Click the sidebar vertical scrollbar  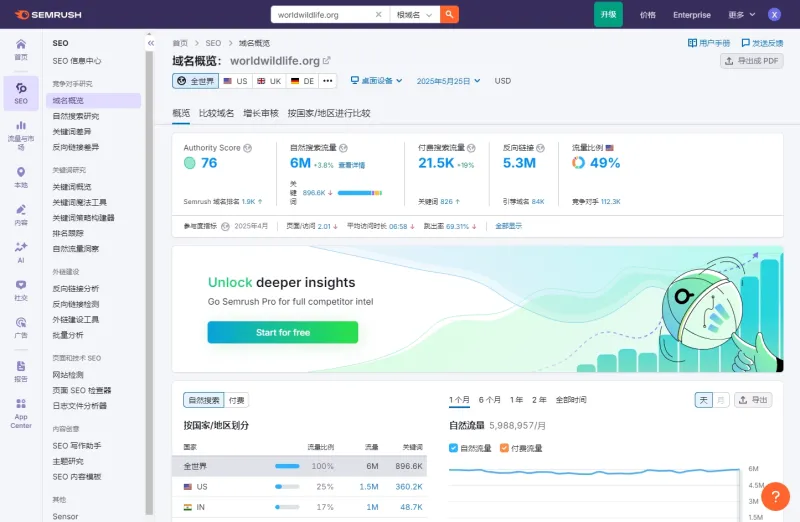(x=149, y=281)
